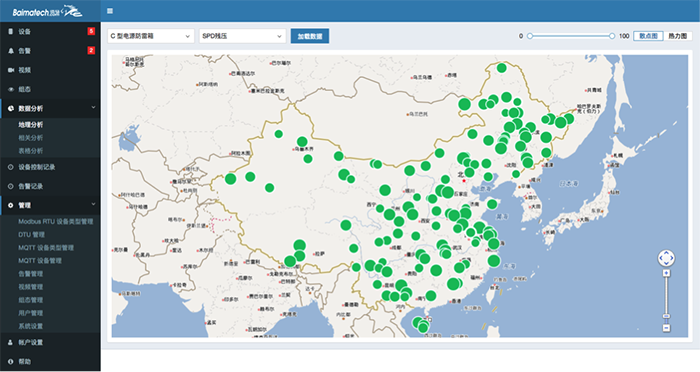Image resolution: width=700 pixels, height=372 pixels.
Task: Click the red badge on 设备
Action: [x=91, y=31]
